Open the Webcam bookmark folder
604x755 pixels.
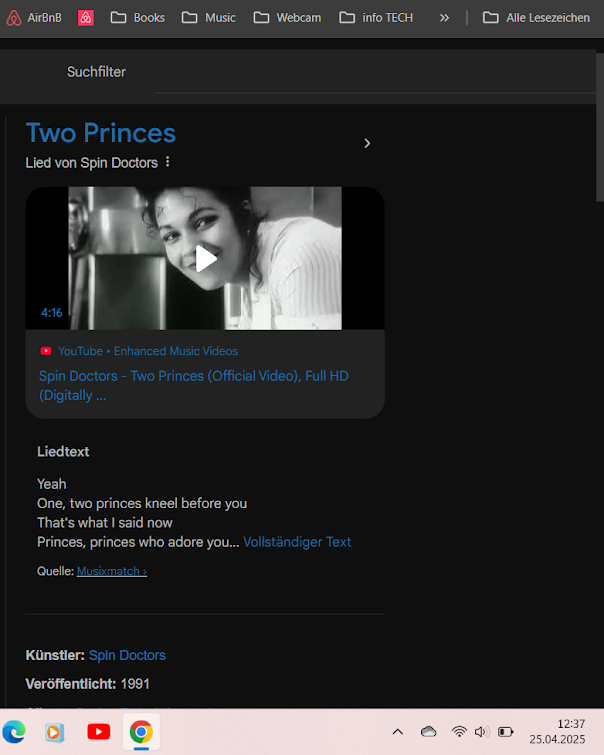tap(287, 18)
